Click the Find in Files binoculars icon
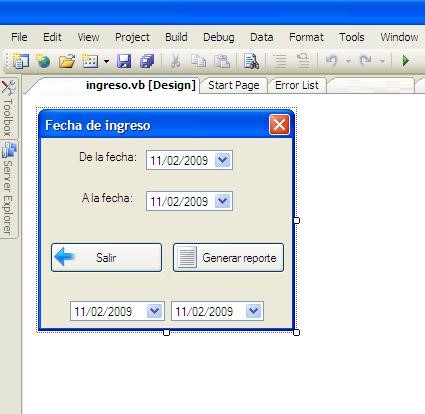 tap(251, 61)
